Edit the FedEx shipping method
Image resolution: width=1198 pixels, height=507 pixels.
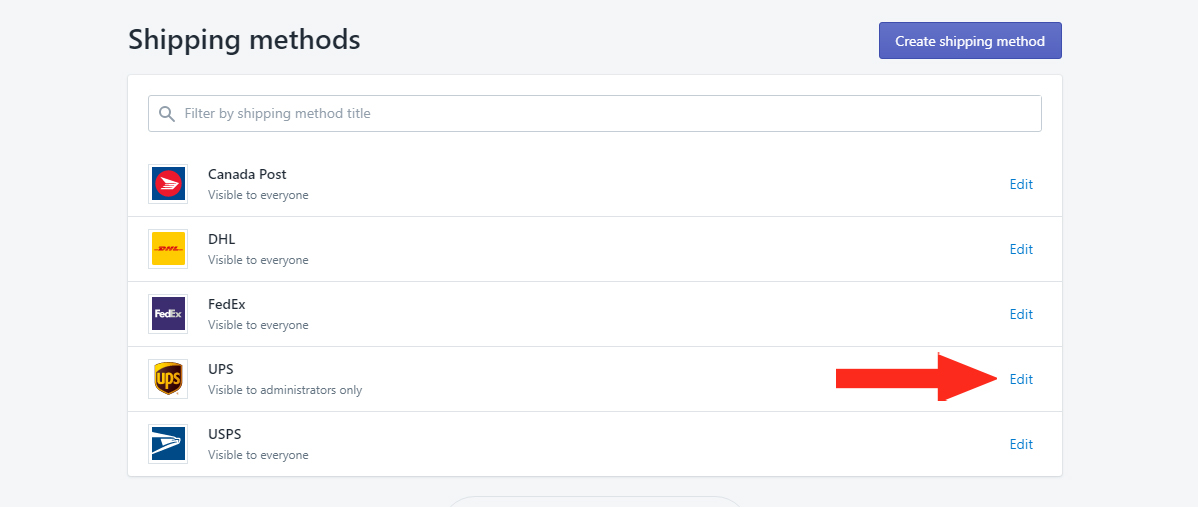(1021, 314)
